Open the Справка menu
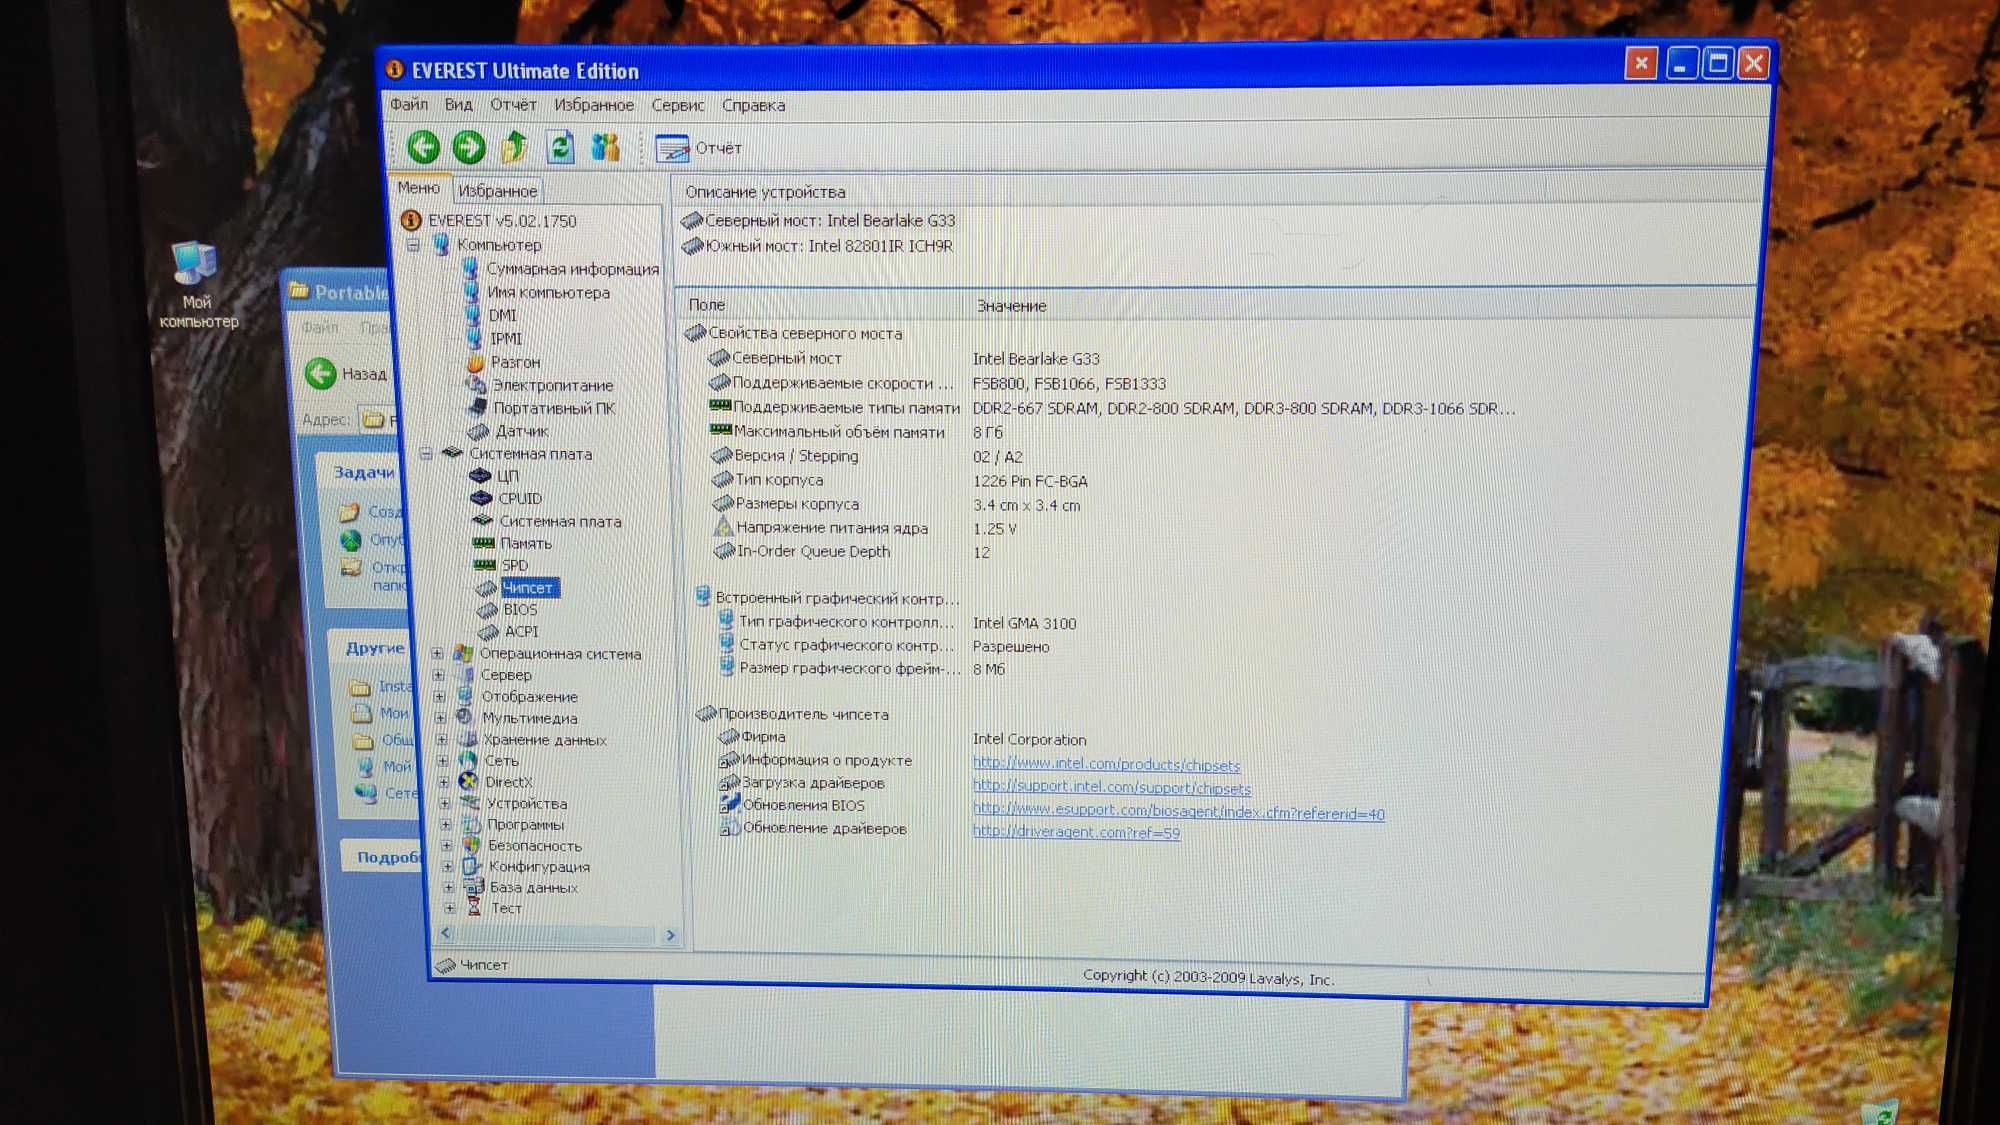Viewport: 2000px width, 1125px height. 753,105
